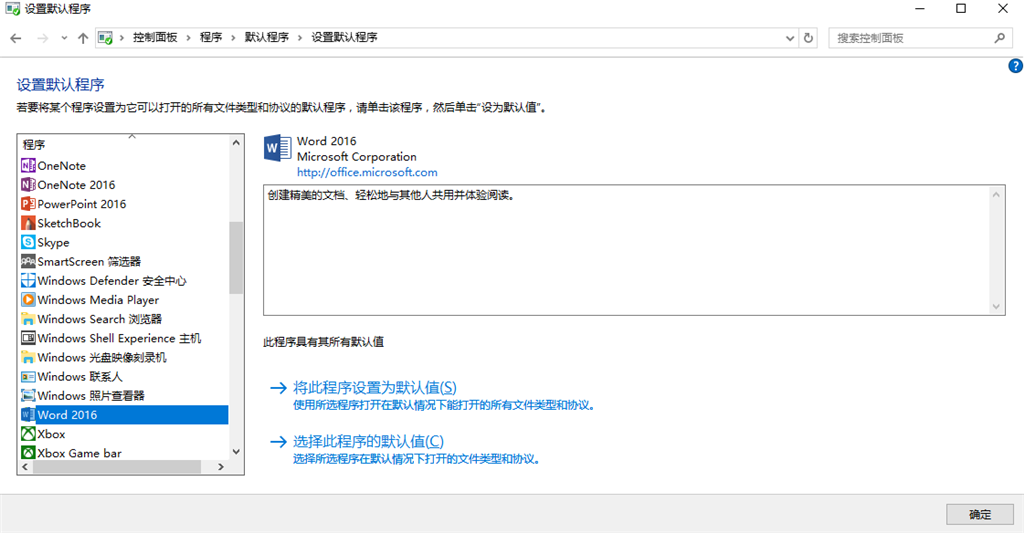The image size is (1024, 533).
Task: Click the Windows 联系人 icon
Action: tap(28, 376)
